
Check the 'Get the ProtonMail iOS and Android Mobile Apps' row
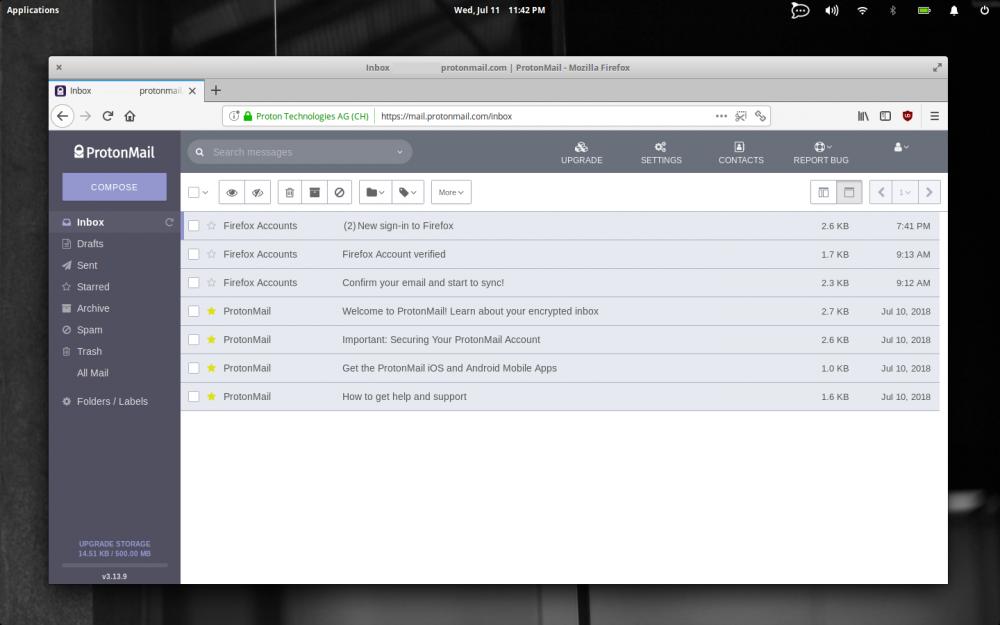(x=194, y=368)
